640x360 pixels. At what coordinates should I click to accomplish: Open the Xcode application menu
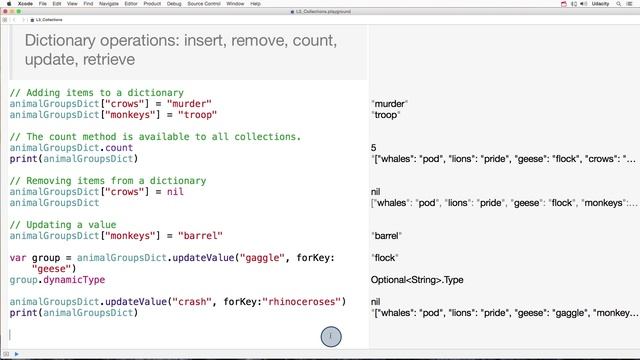click(25, 4)
